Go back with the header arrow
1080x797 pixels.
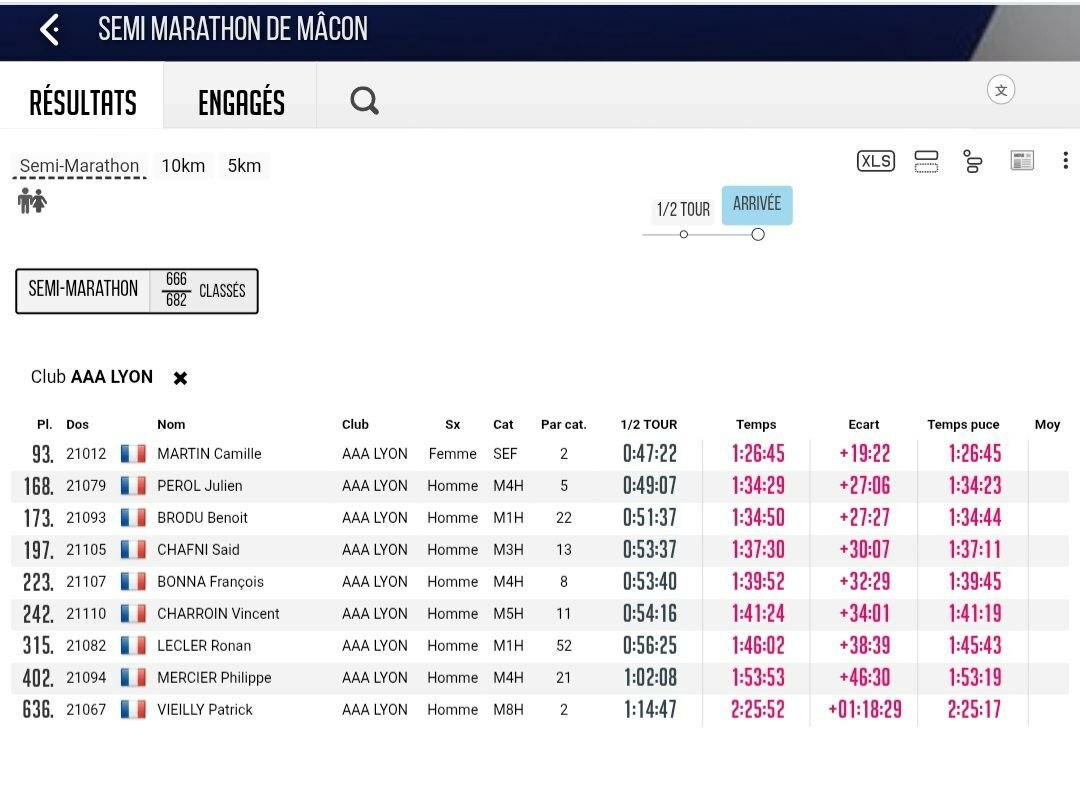coord(50,30)
